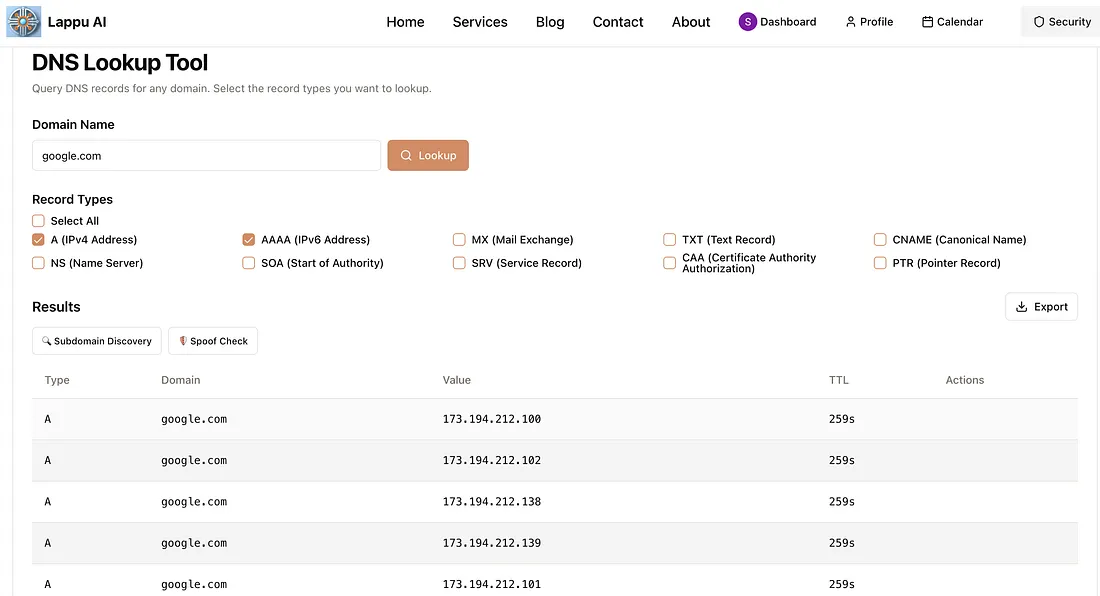This screenshot has width=1100, height=596.
Task: Click the Calendar link text
Action: 960,22
